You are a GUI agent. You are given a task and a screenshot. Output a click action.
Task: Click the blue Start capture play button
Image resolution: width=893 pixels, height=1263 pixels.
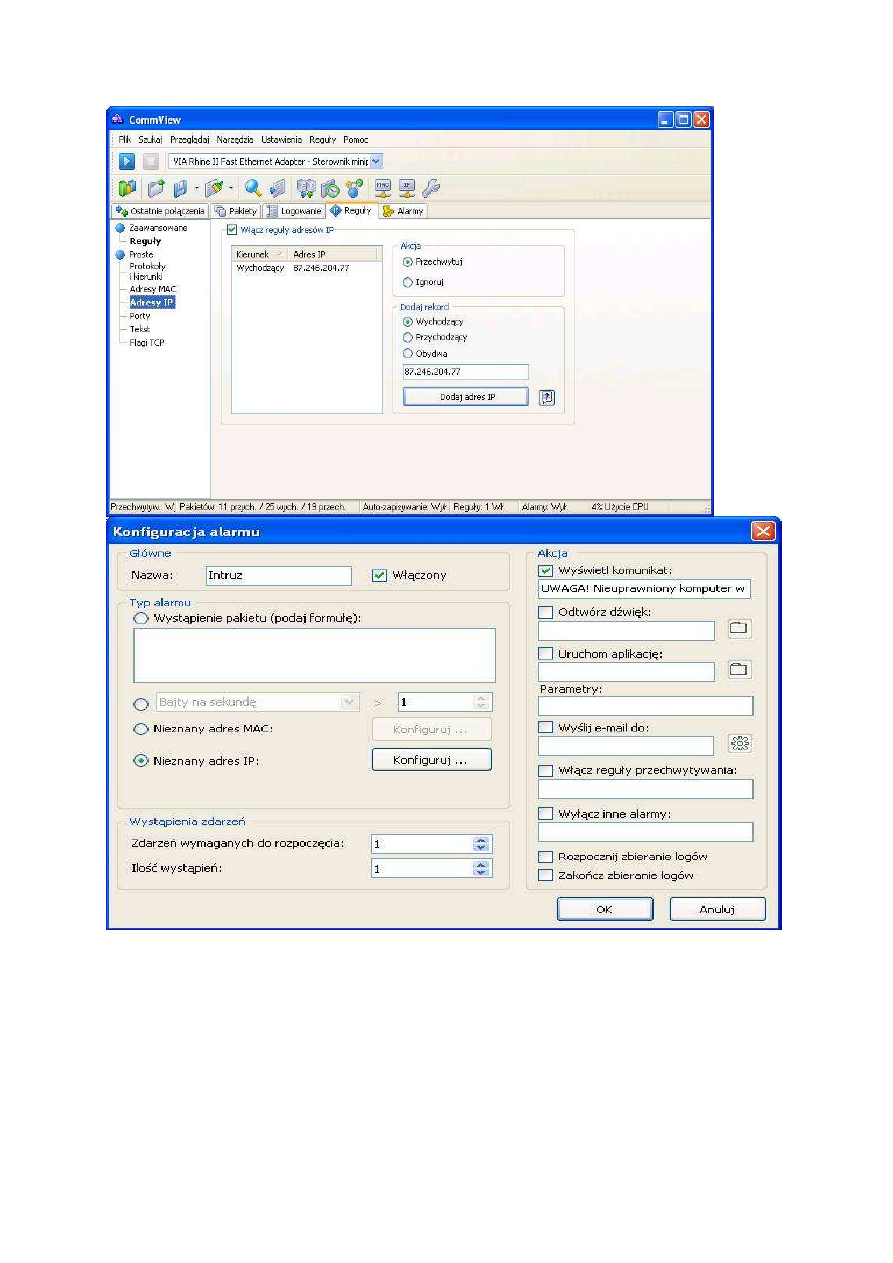(128, 161)
